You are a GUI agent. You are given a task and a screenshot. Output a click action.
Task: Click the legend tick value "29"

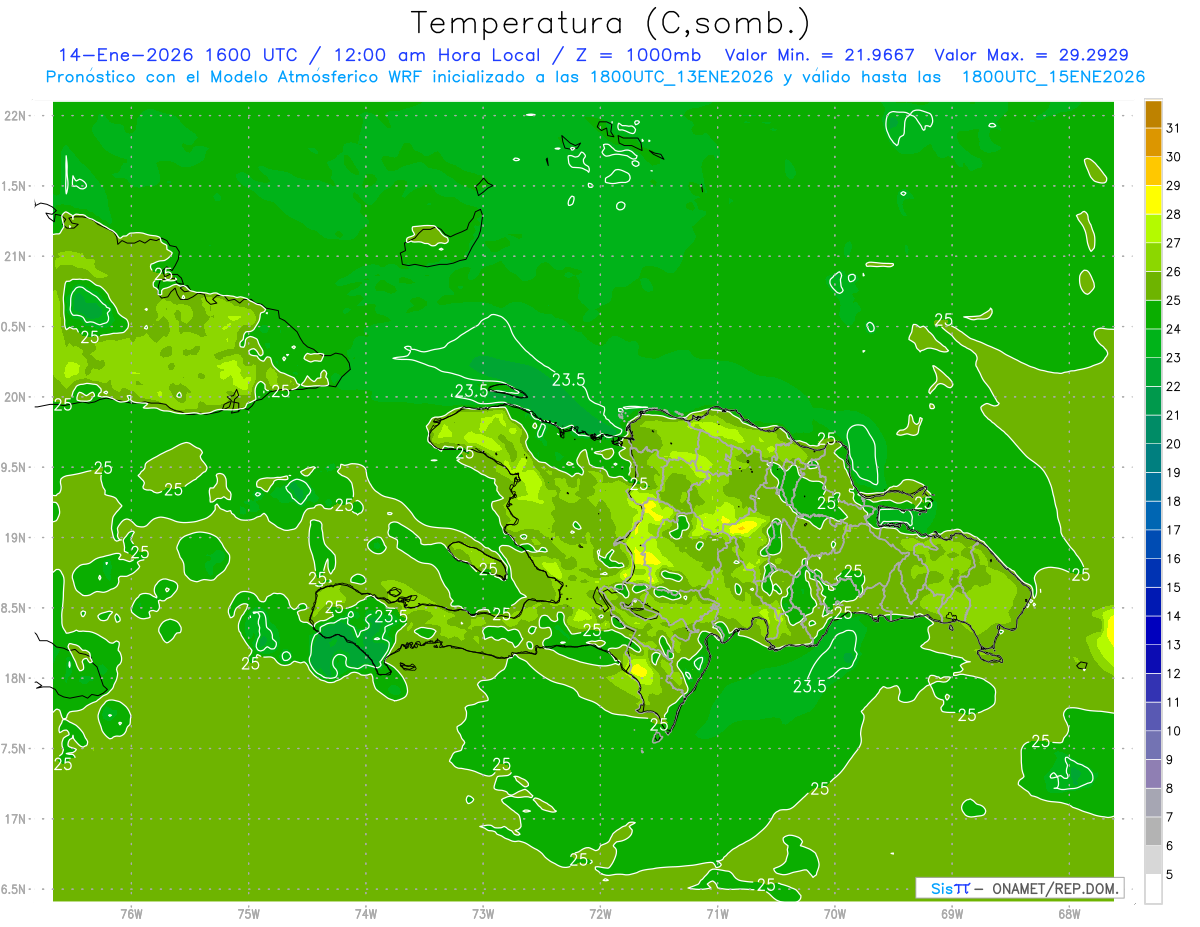[x=1174, y=185]
